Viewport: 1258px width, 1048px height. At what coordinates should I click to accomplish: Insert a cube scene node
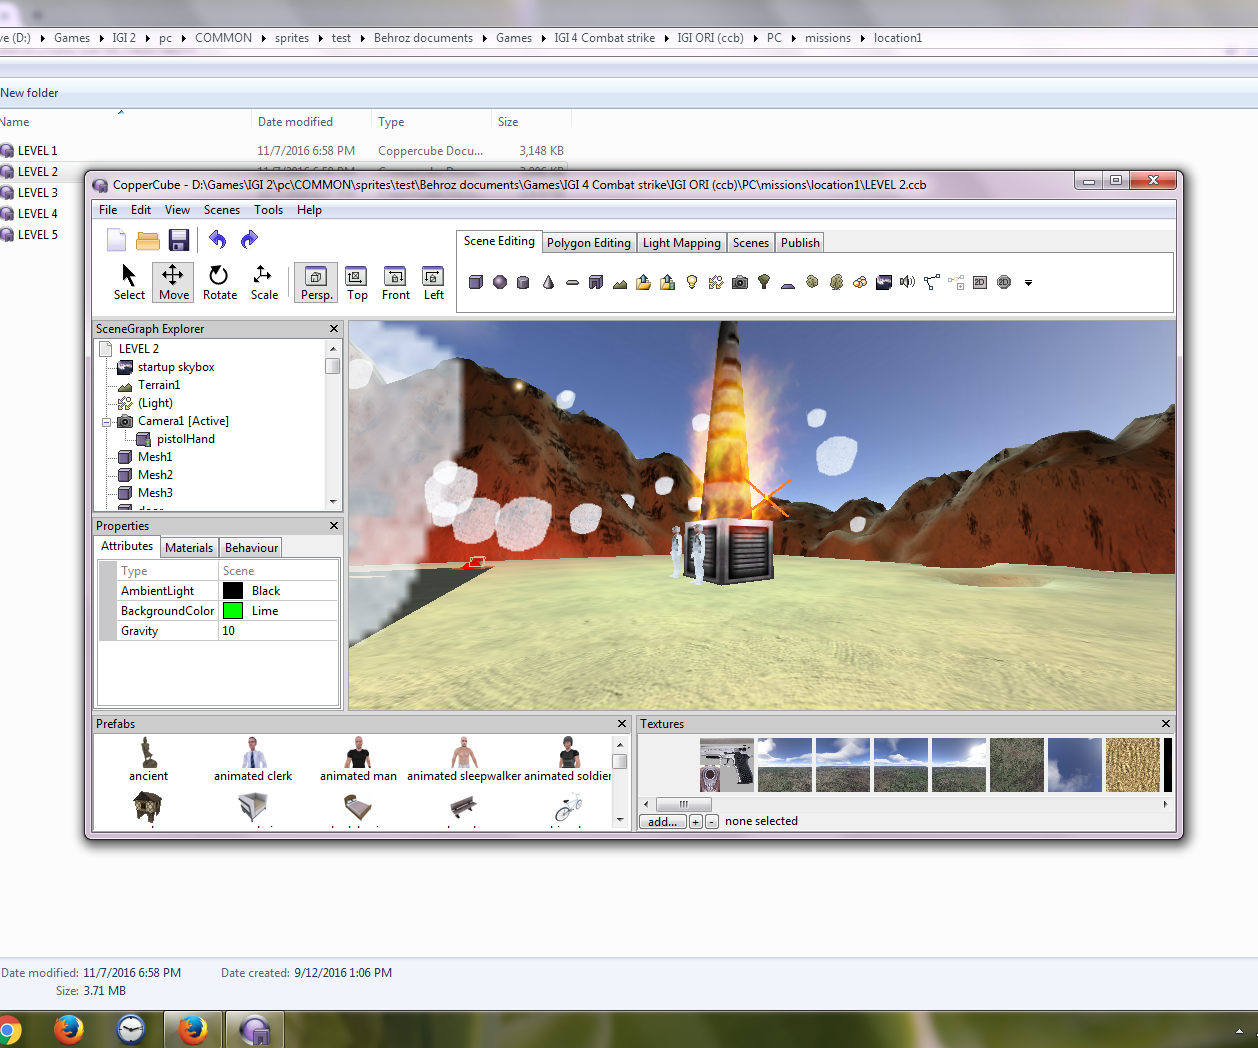pos(476,282)
